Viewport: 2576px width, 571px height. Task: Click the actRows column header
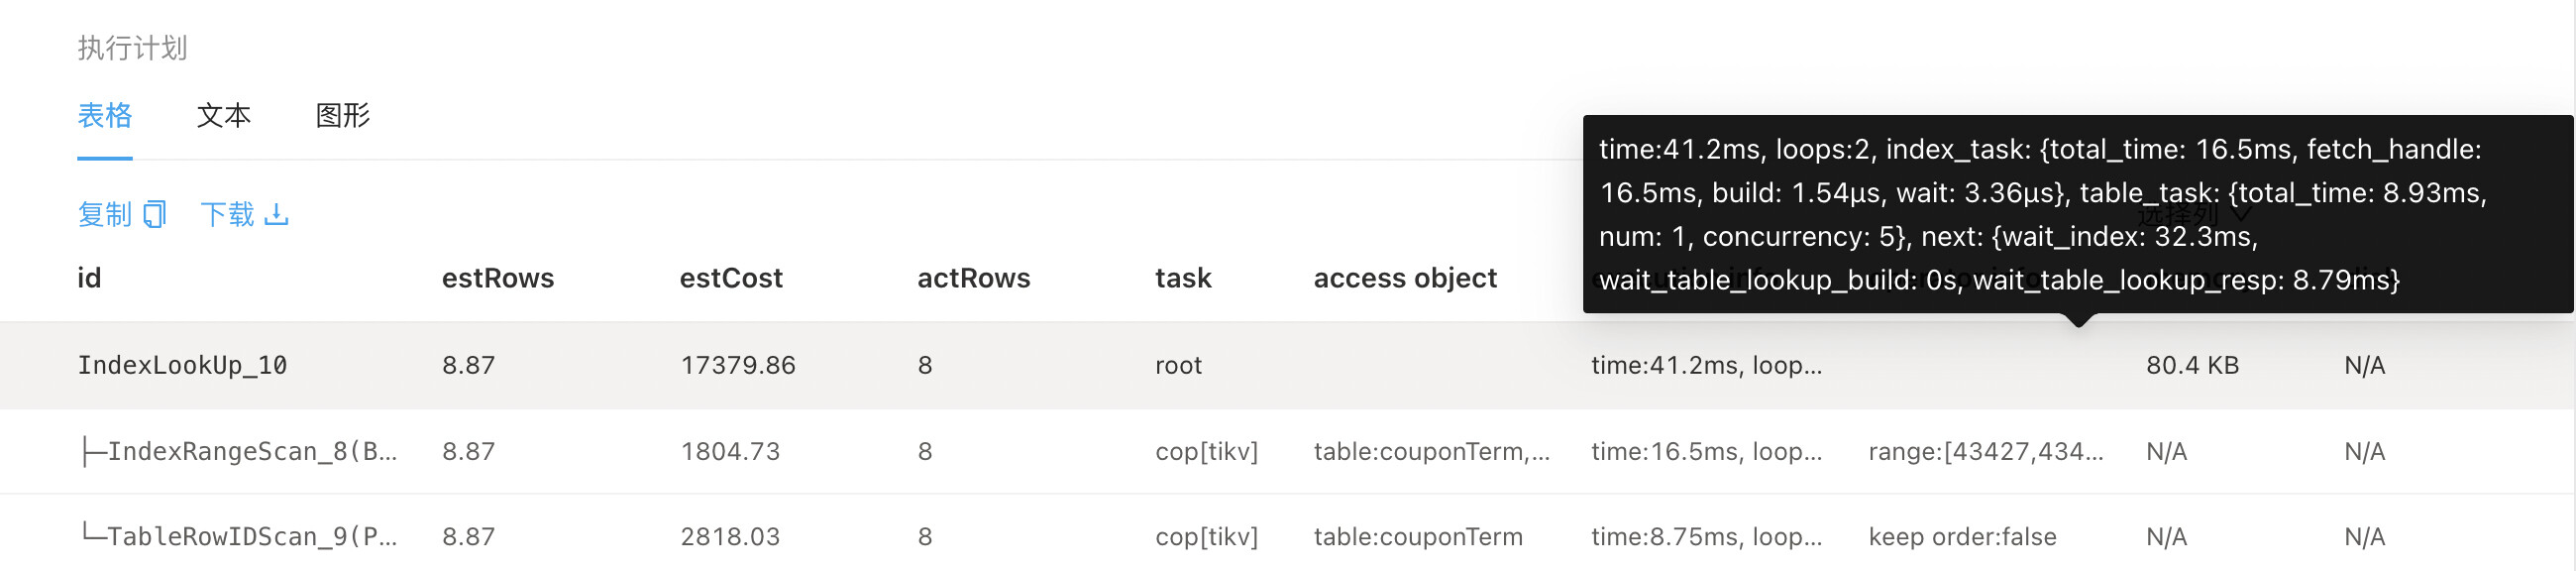[x=973, y=279]
